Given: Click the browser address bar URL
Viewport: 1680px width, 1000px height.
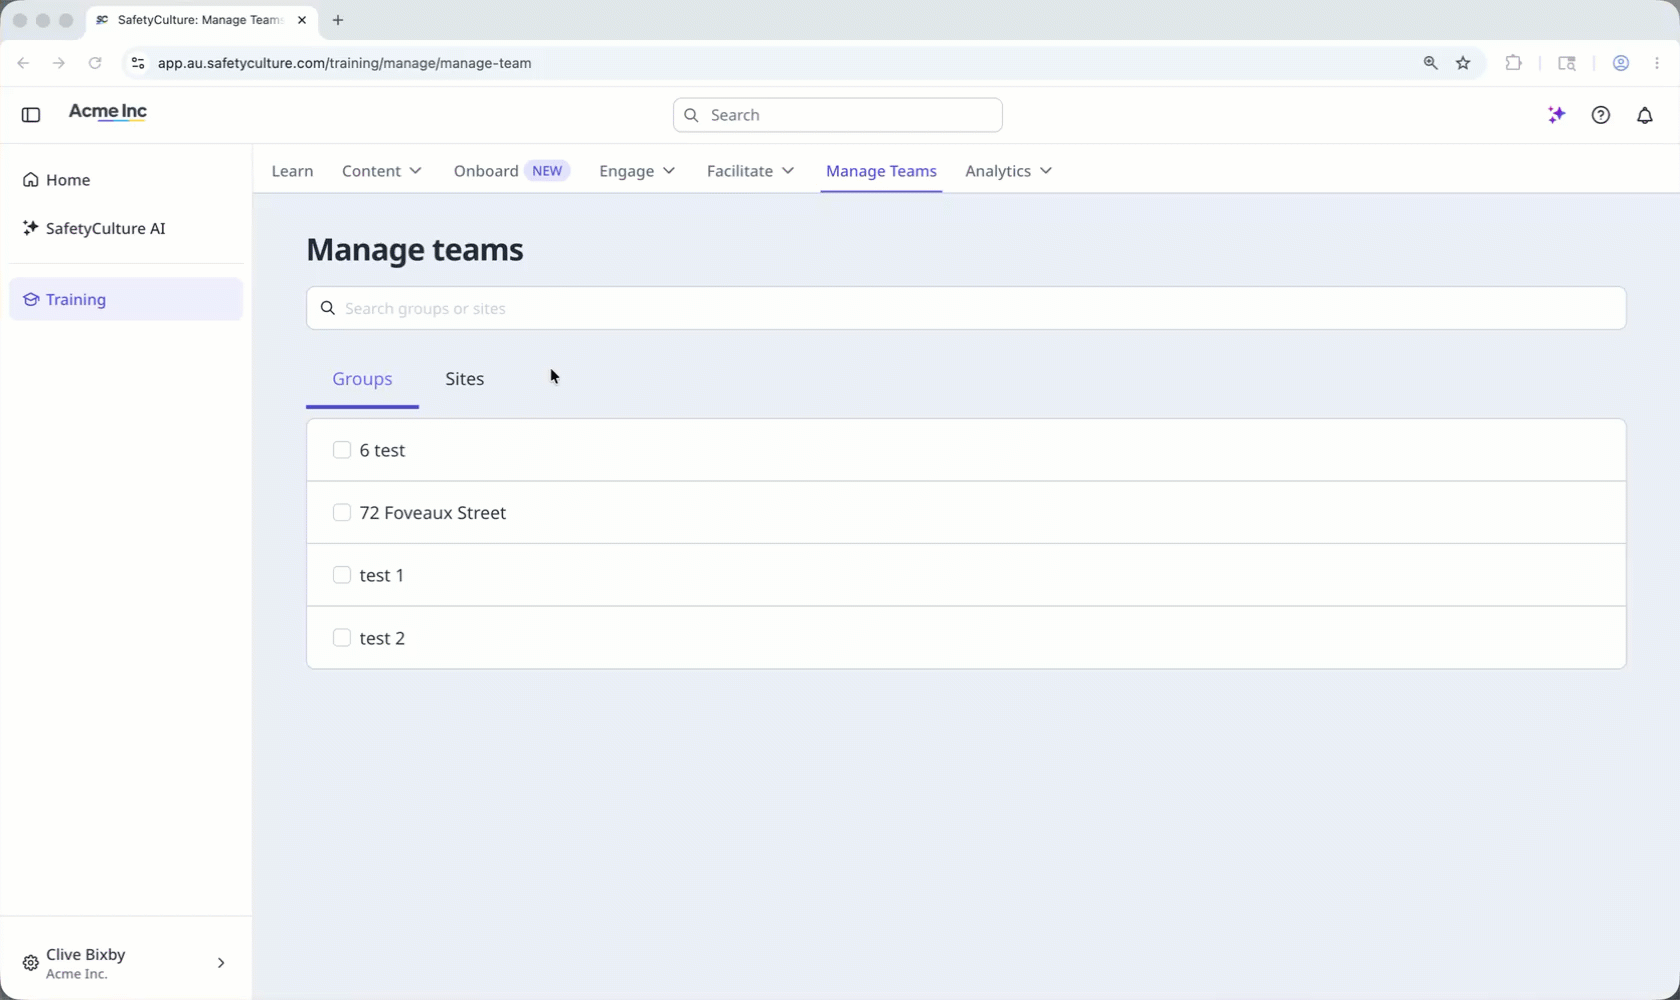Looking at the screenshot, I should [x=345, y=63].
